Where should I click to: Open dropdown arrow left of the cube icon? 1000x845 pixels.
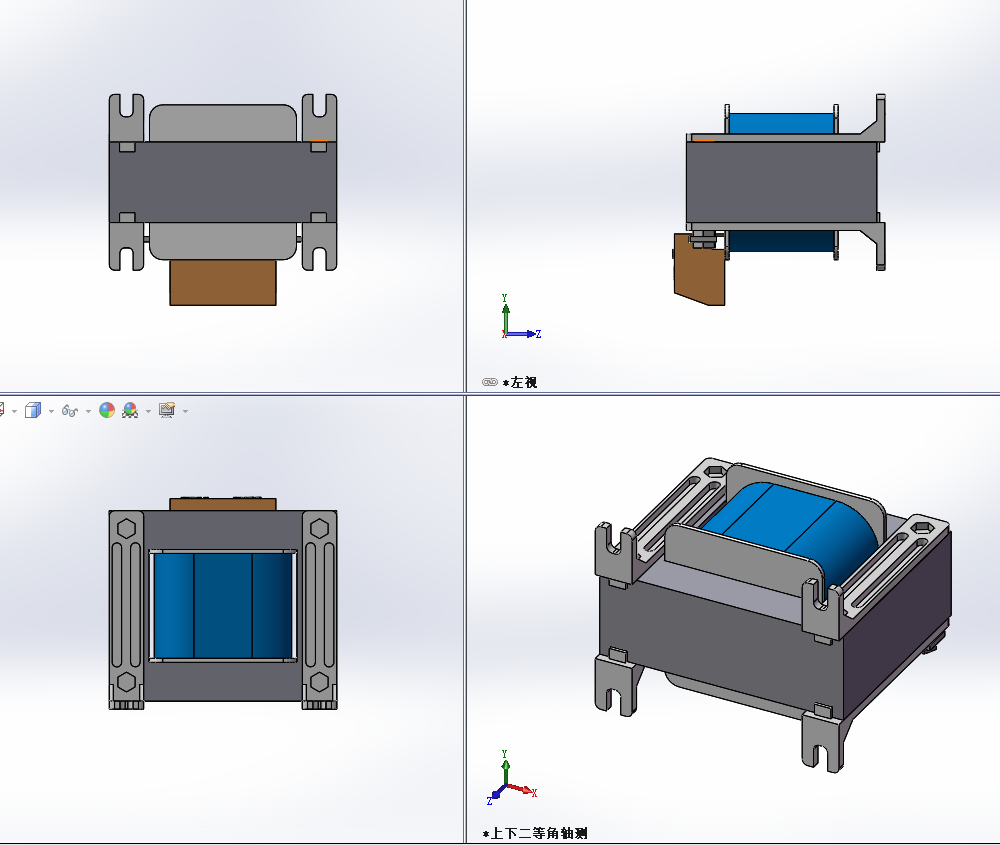coord(15,411)
